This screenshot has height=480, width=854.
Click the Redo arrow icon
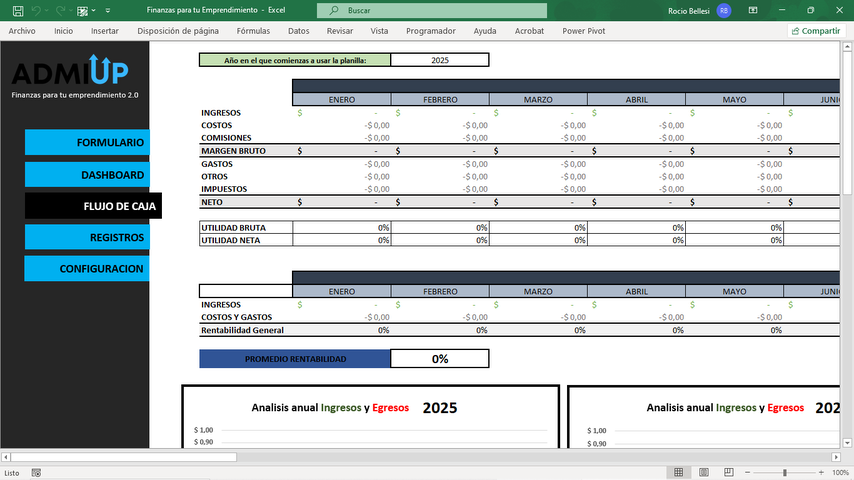coord(60,10)
